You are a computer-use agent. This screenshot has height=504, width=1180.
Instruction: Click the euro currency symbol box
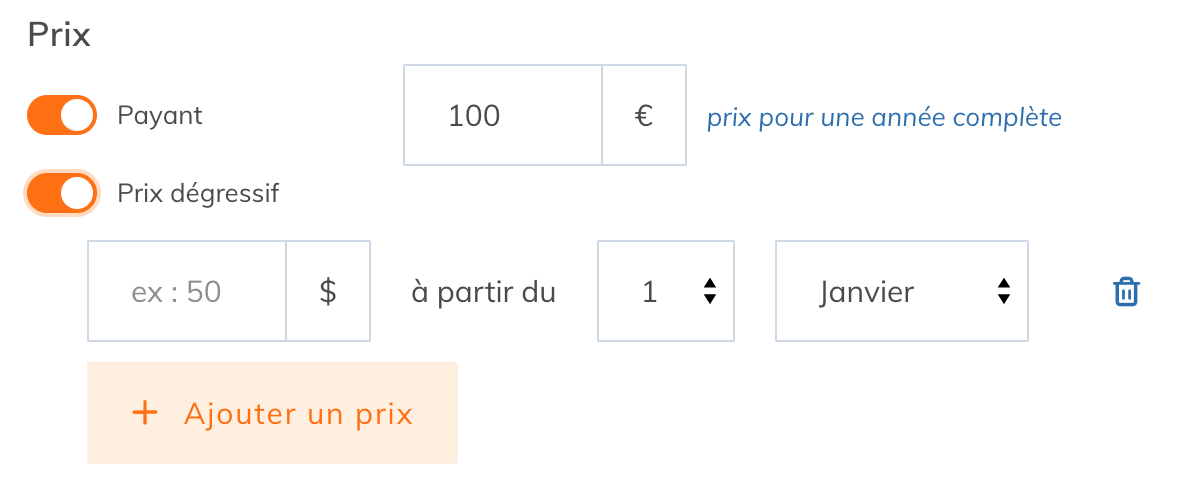point(644,115)
